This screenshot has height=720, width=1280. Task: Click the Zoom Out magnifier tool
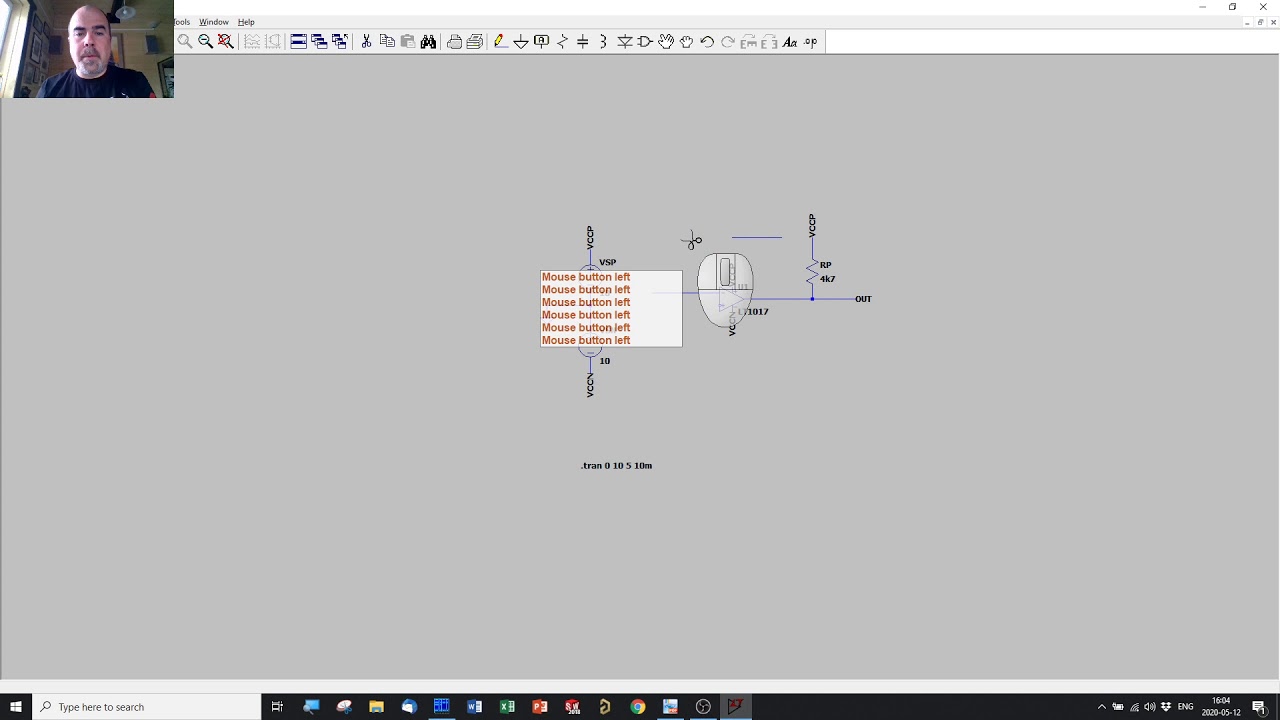click(205, 42)
